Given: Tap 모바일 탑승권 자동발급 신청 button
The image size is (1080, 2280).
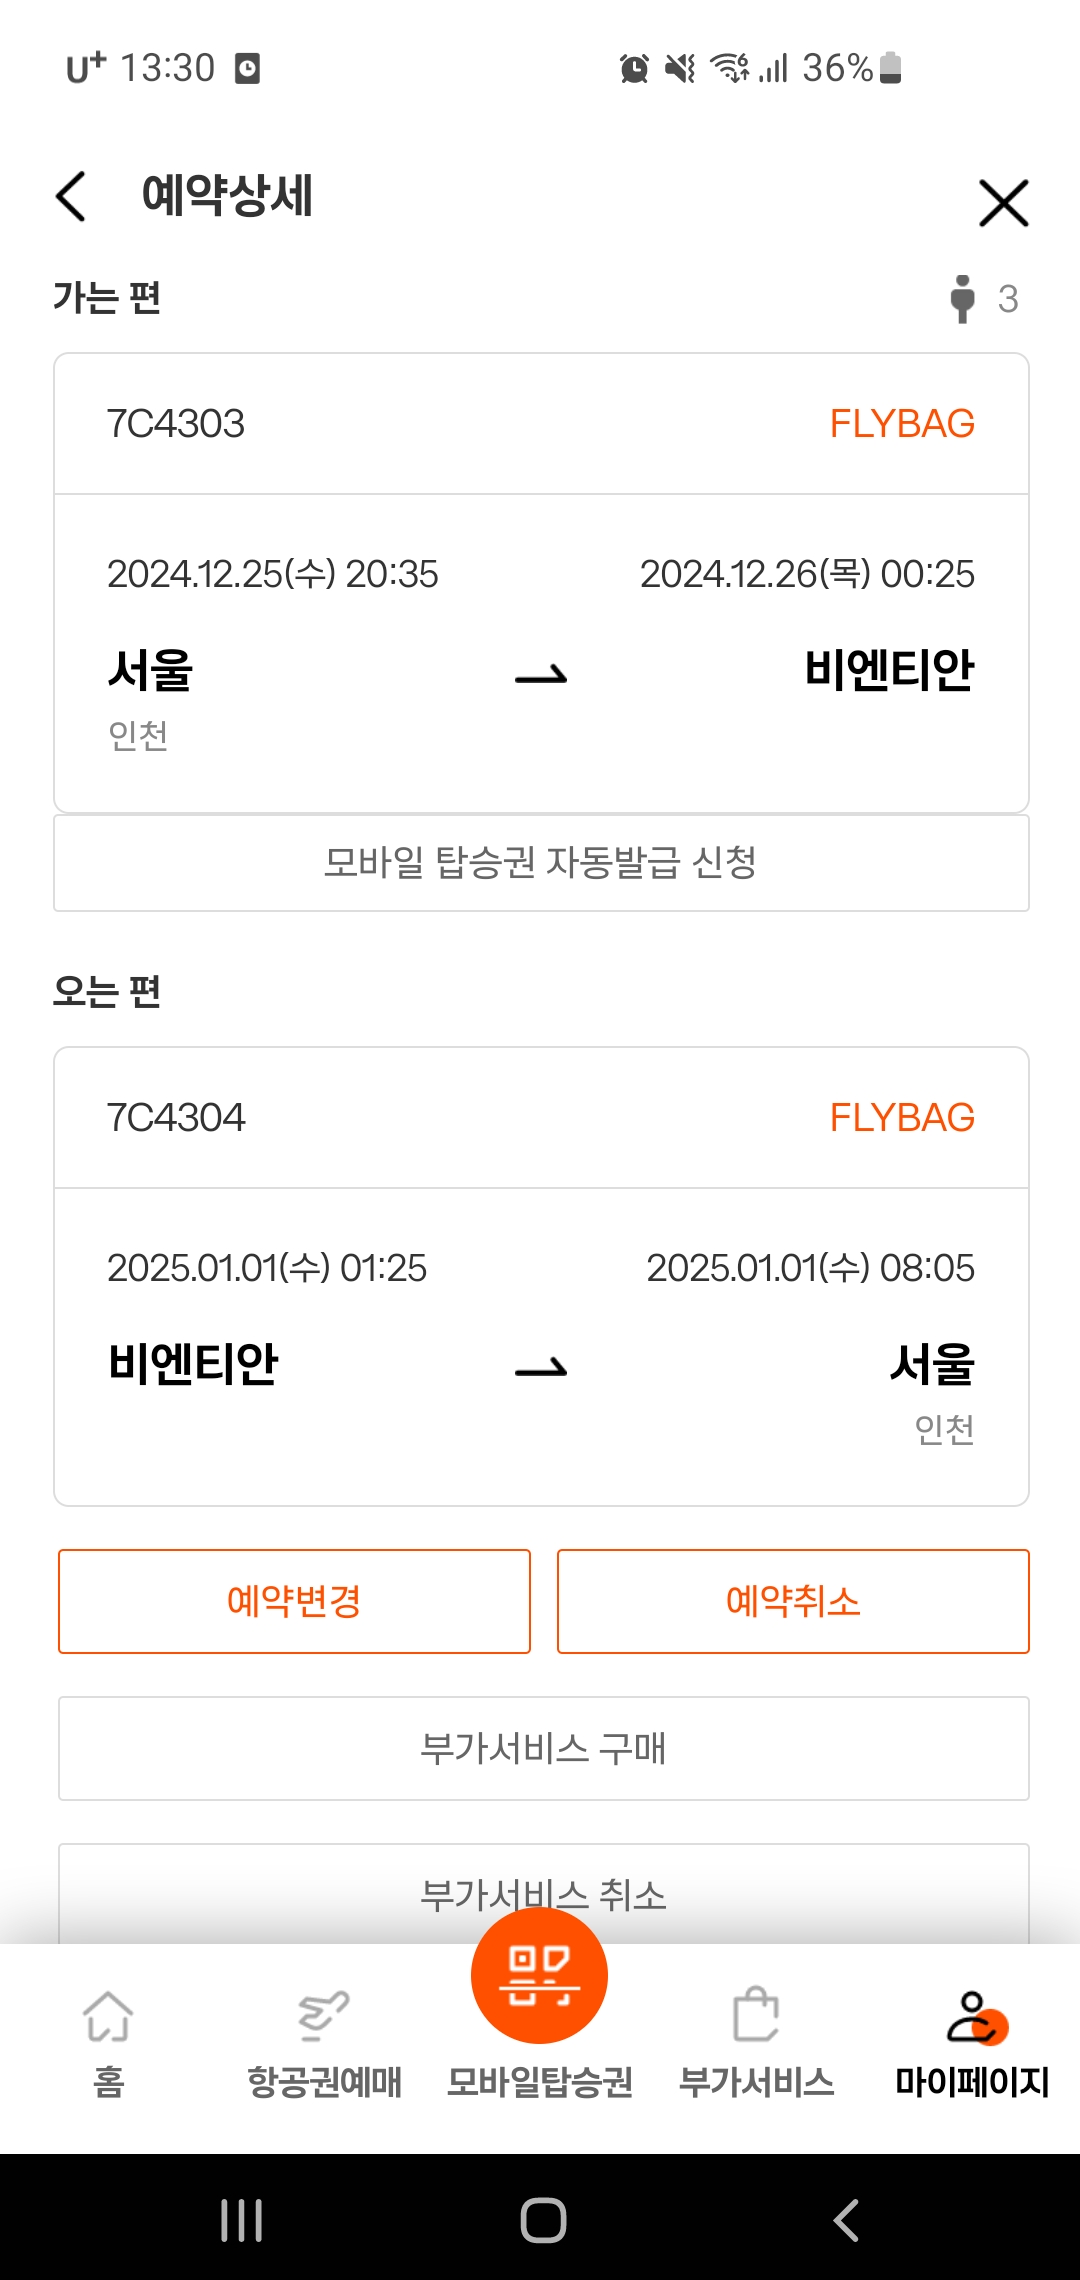Looking at the screenshot, I should click(x=541, y=863).
